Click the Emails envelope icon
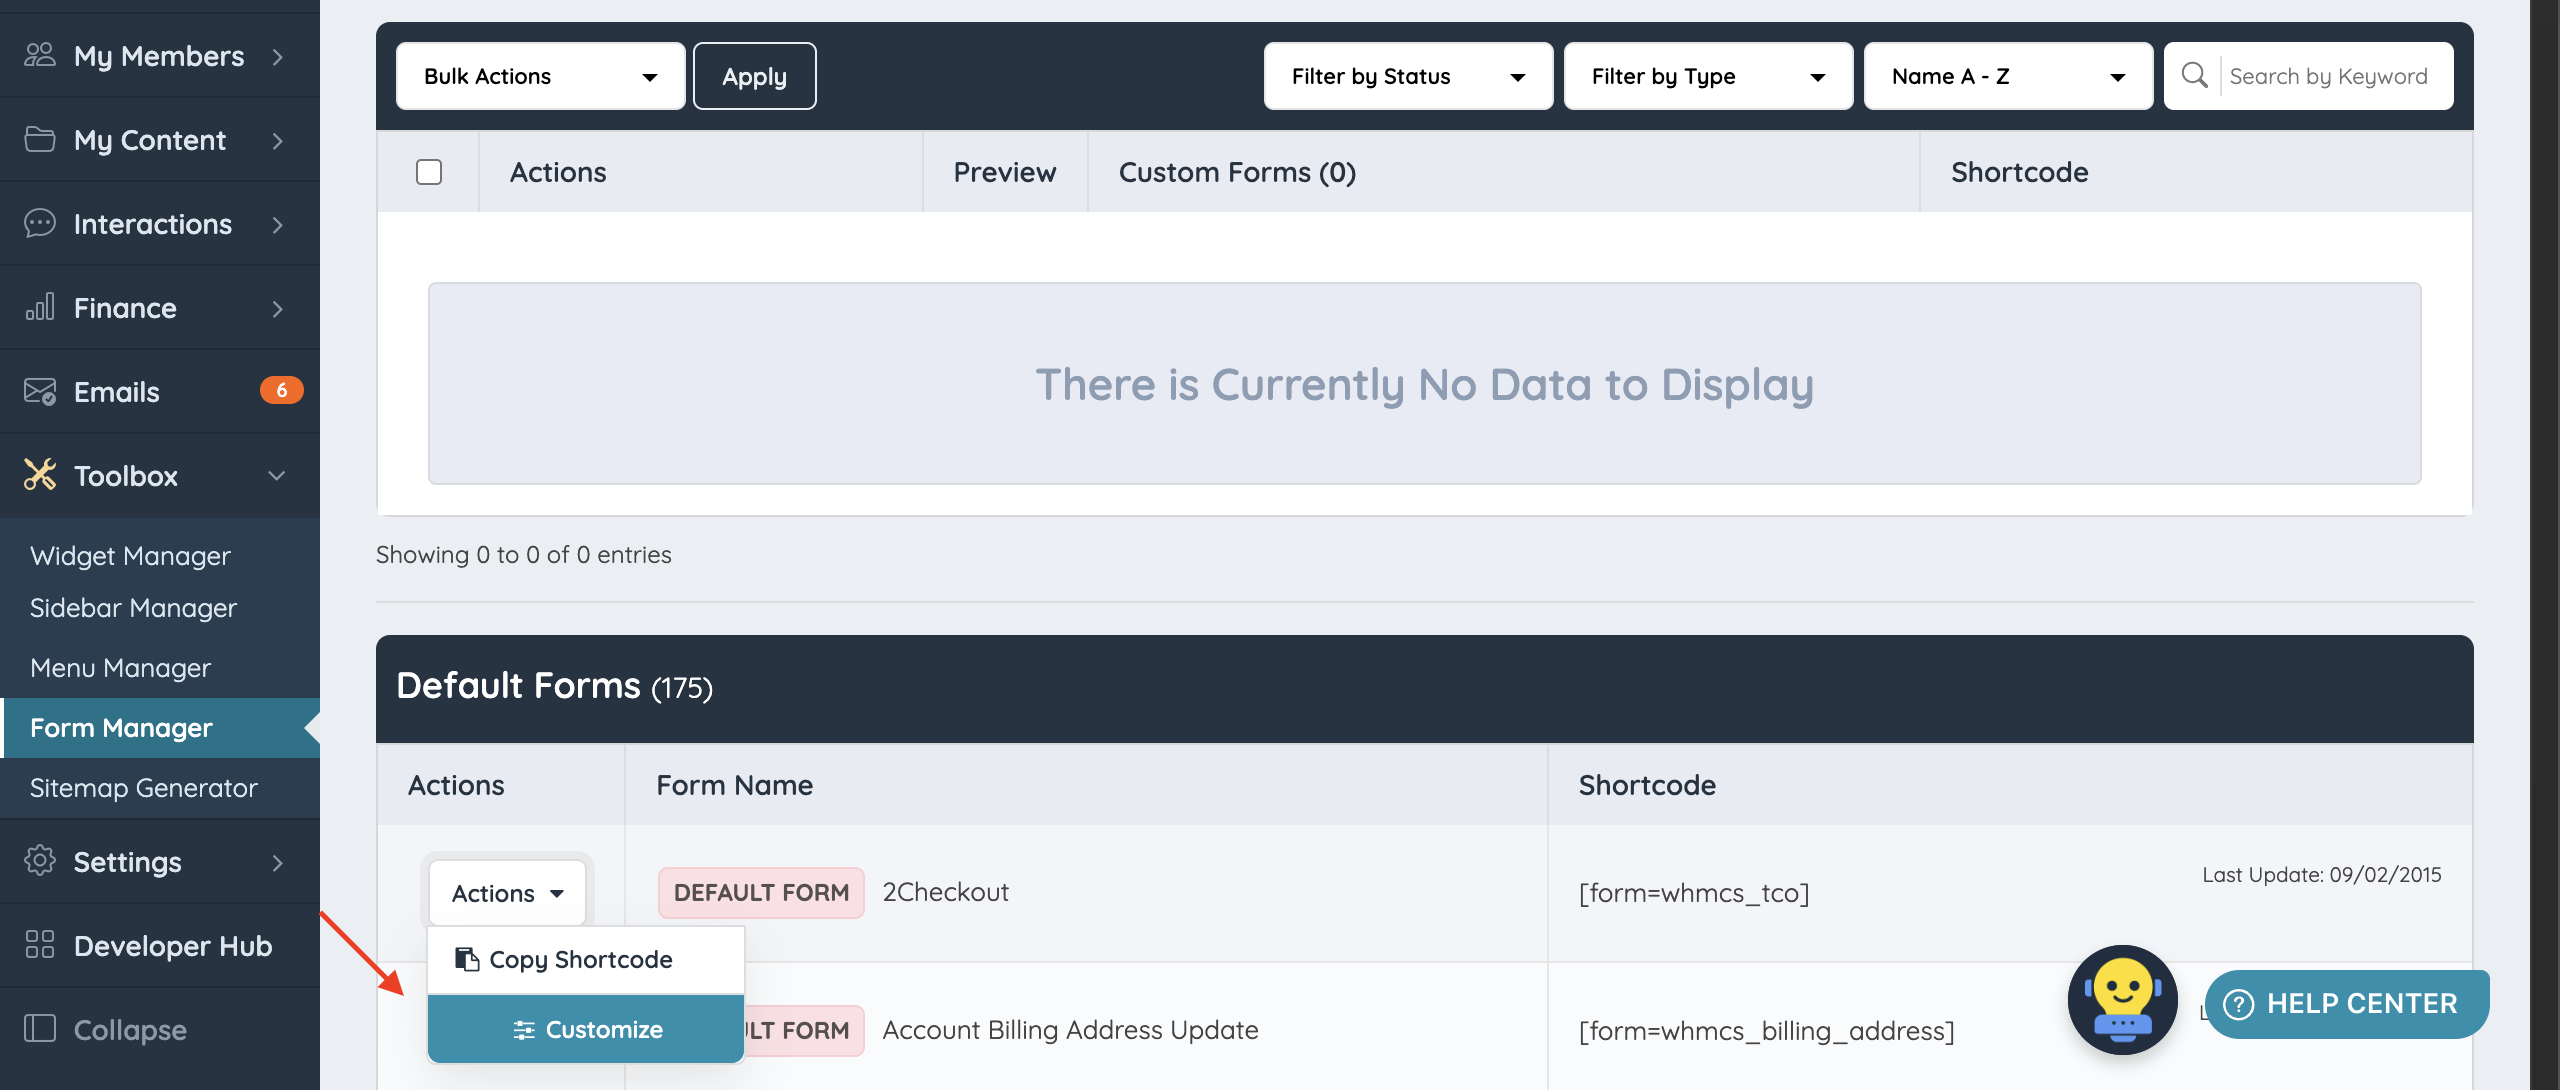This screenshot has height=1090, width=2560. tap(40, 391)
